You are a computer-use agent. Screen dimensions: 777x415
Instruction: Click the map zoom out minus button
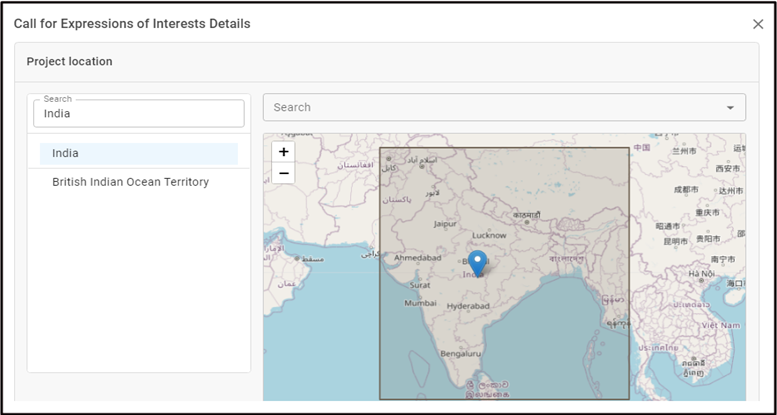pyautogui.click(x=284, y=173)
